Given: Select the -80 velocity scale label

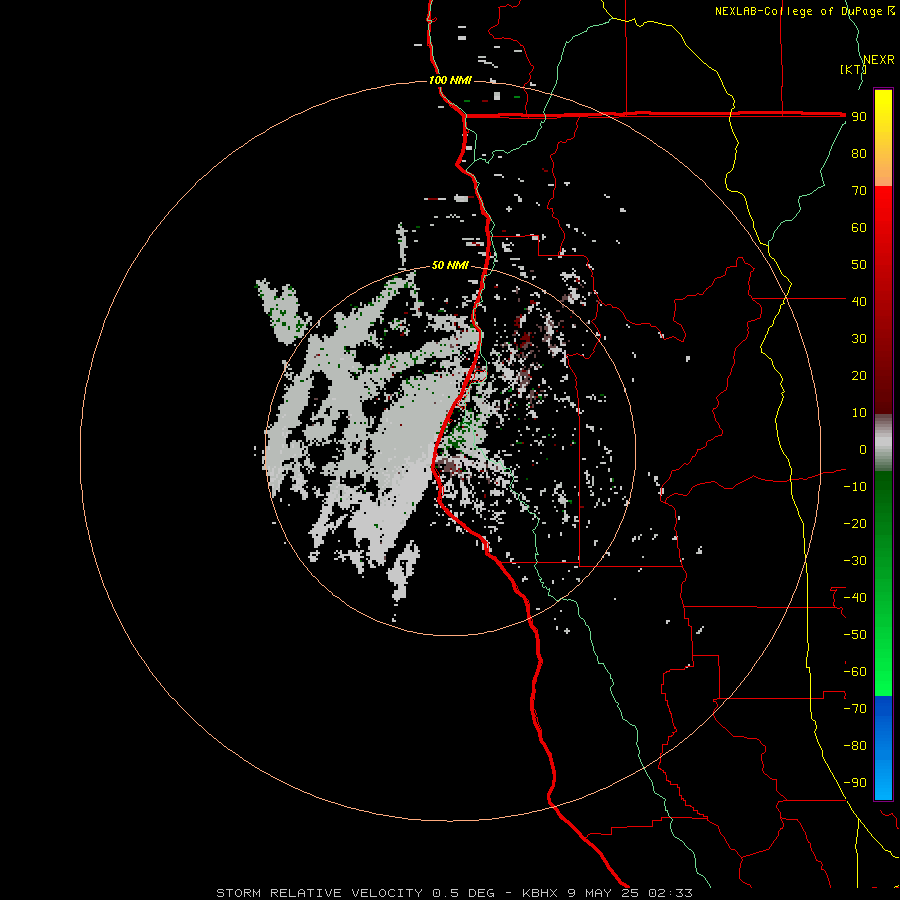Looking at the screenshot, I should click(855, 746).
